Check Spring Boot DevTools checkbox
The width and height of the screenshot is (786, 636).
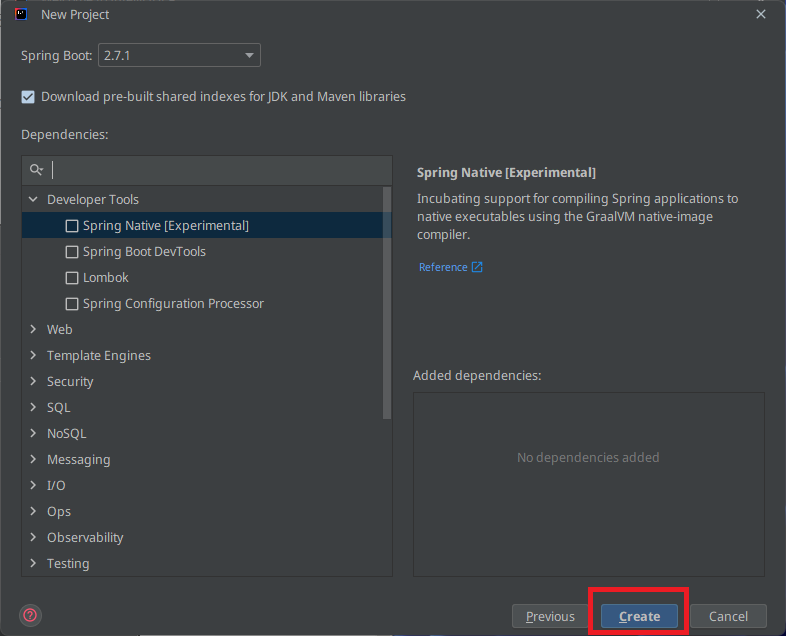(x=72, y=252)
